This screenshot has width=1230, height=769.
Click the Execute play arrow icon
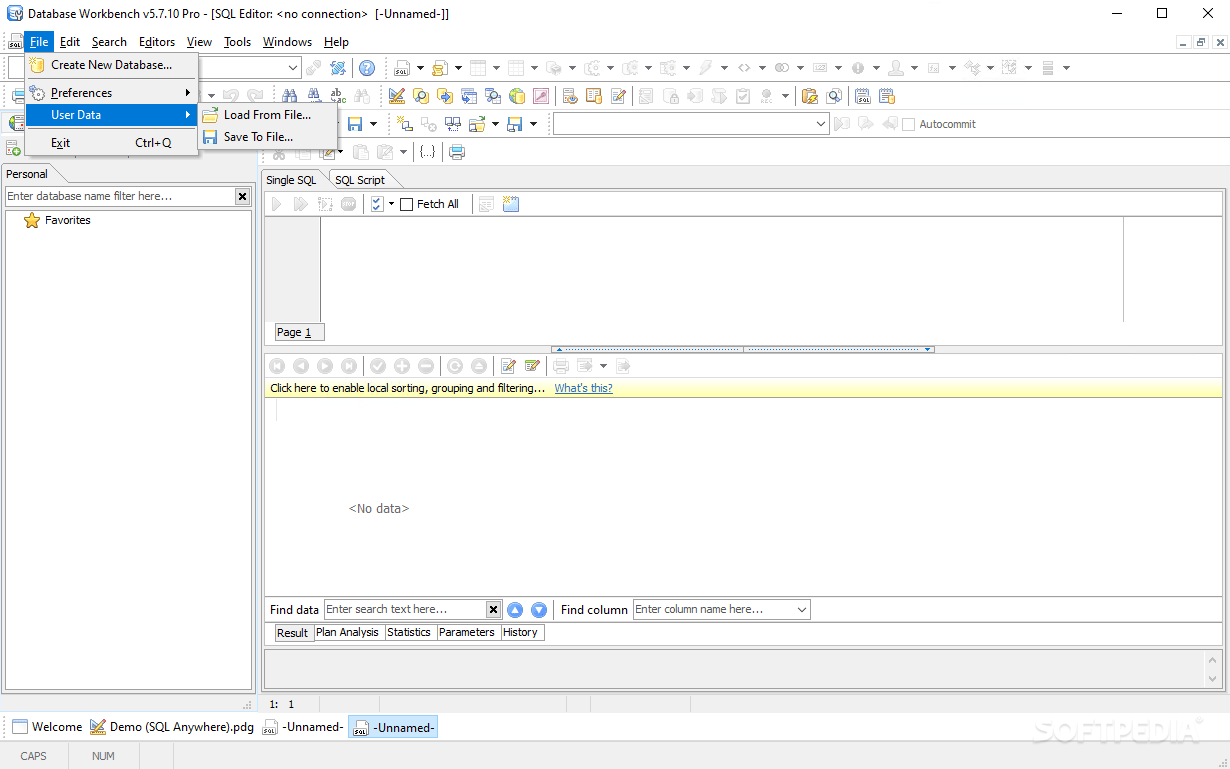click(276, 204)
